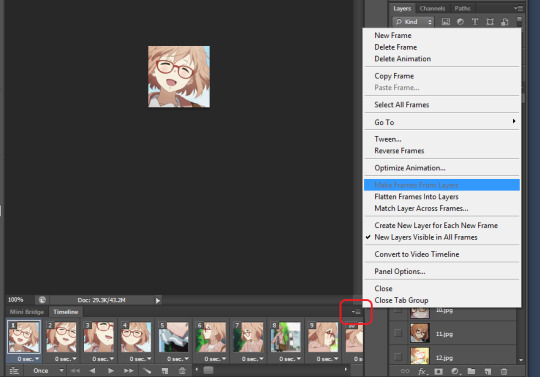Open the Kind filter dropdown
Viewport: 540px width, 377px height.
[413, 22]
